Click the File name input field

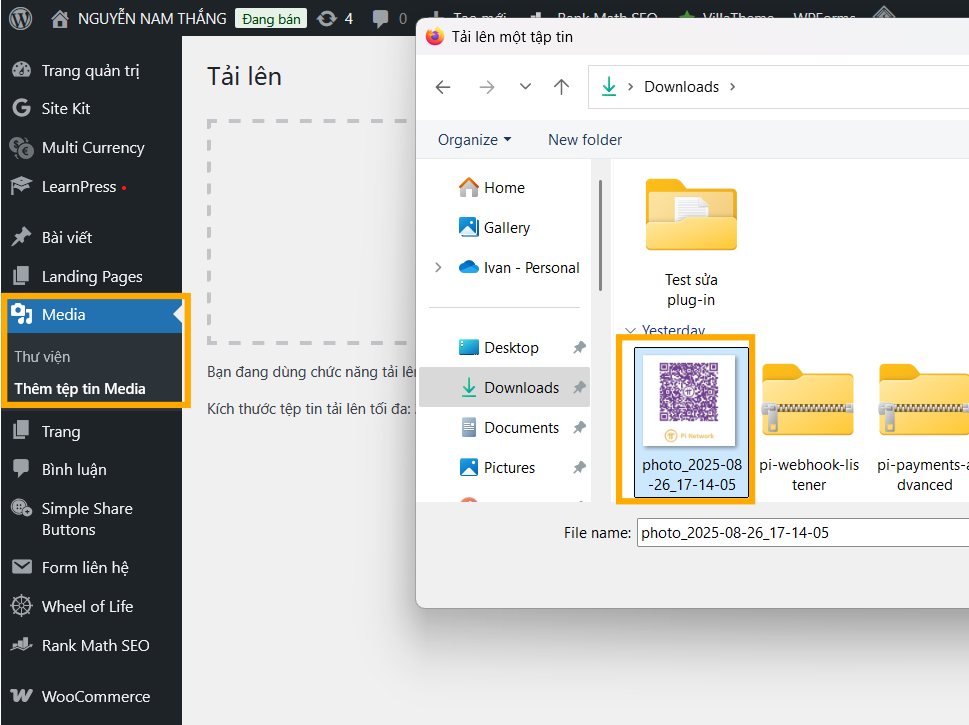tap(803, 533)
